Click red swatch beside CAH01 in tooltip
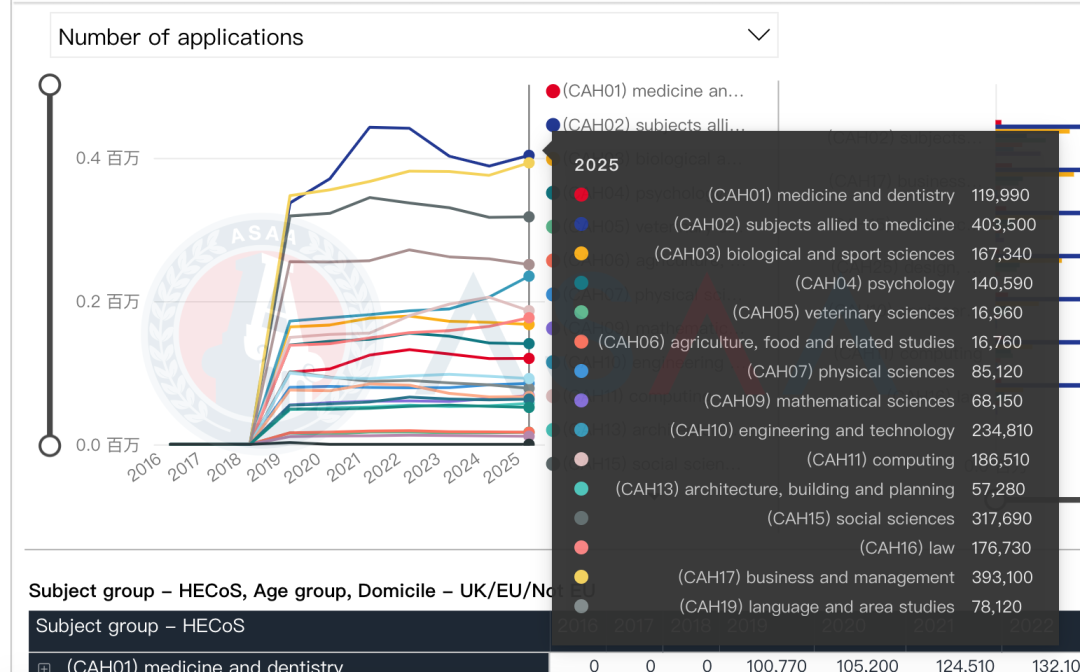 [x=581, y=195]
